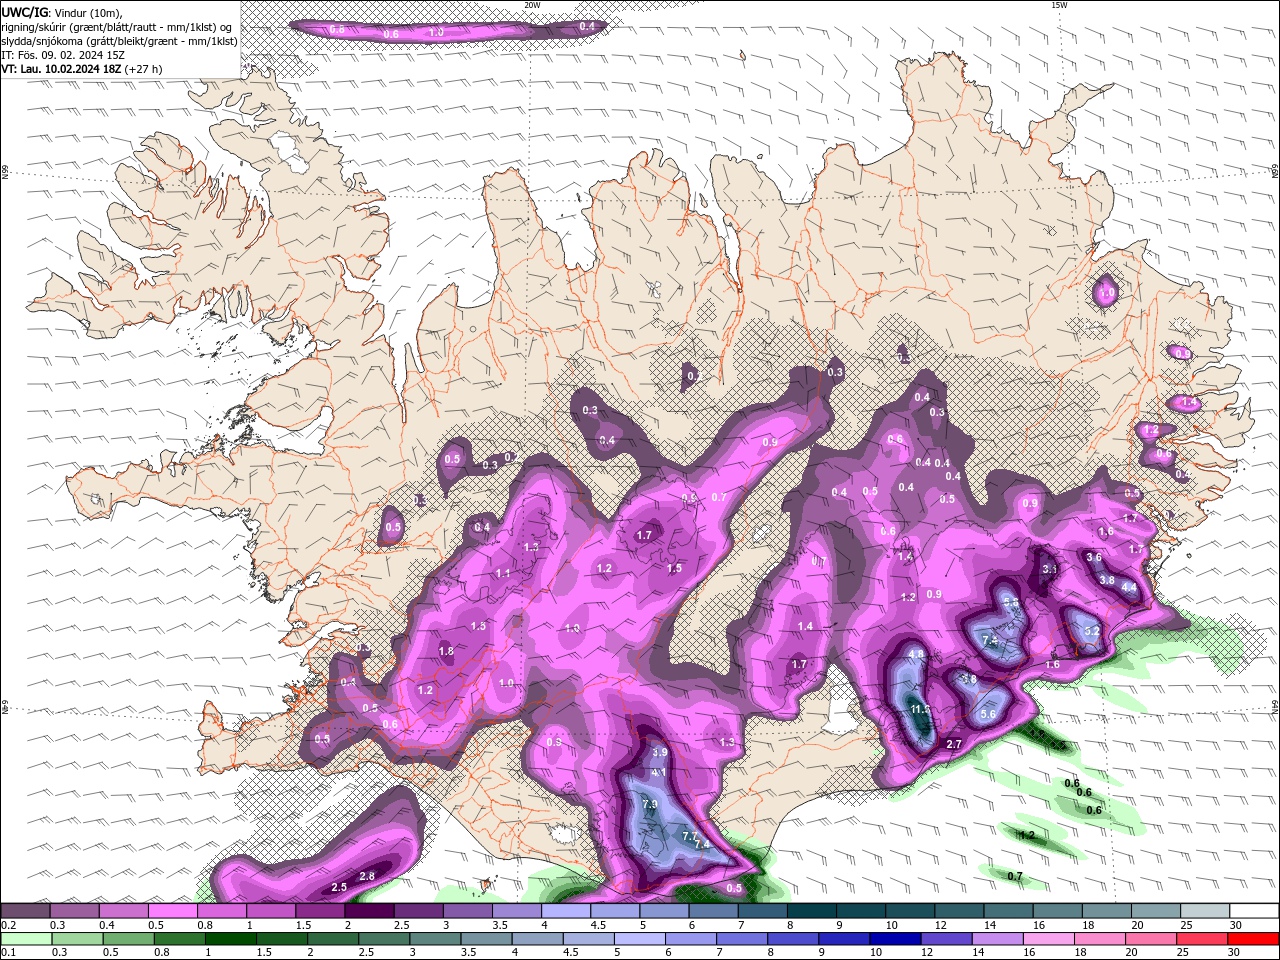Screen dimensions: 1280x960
Task: Click the dark teal snow swatch between 8 and 9
Action: click(811, 911)
